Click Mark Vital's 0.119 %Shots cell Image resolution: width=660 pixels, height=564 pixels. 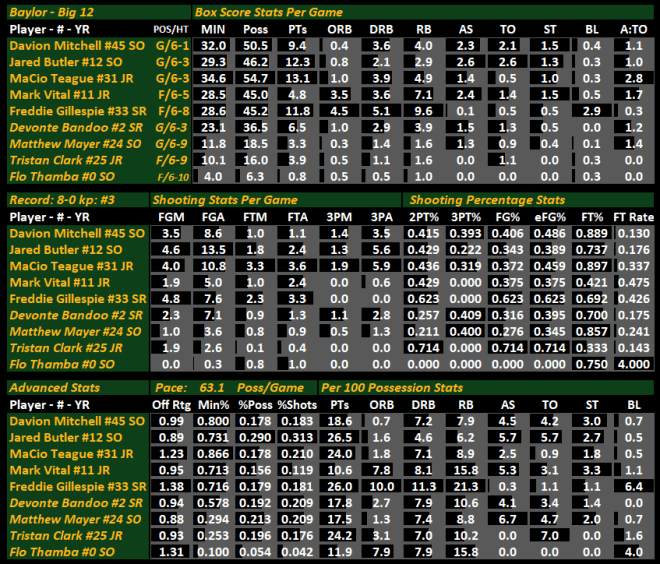tap(297, 470)
